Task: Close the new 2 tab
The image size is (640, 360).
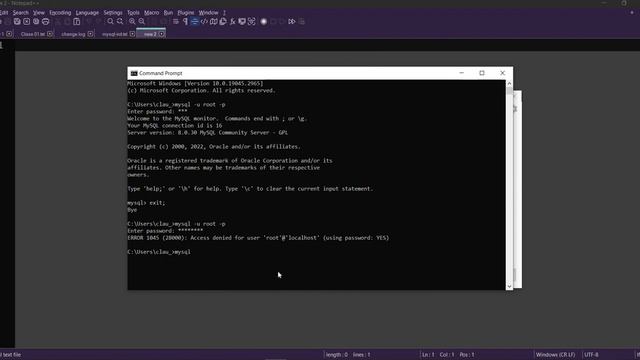Action: click(162, 34)
